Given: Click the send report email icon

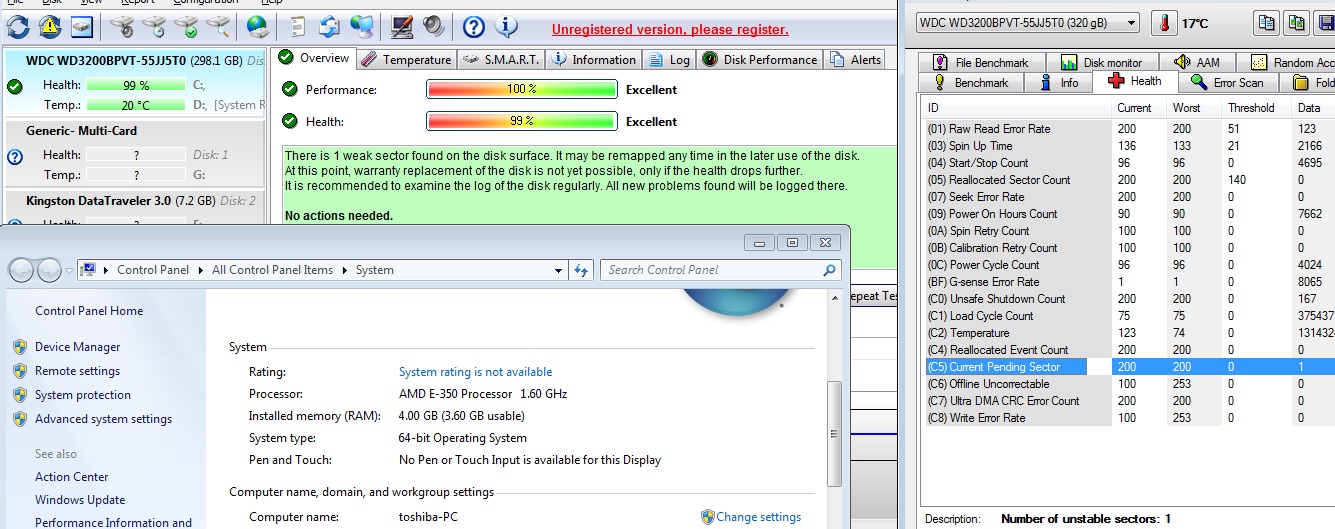Looking at the screenshot, I should [x=329, y=26].
